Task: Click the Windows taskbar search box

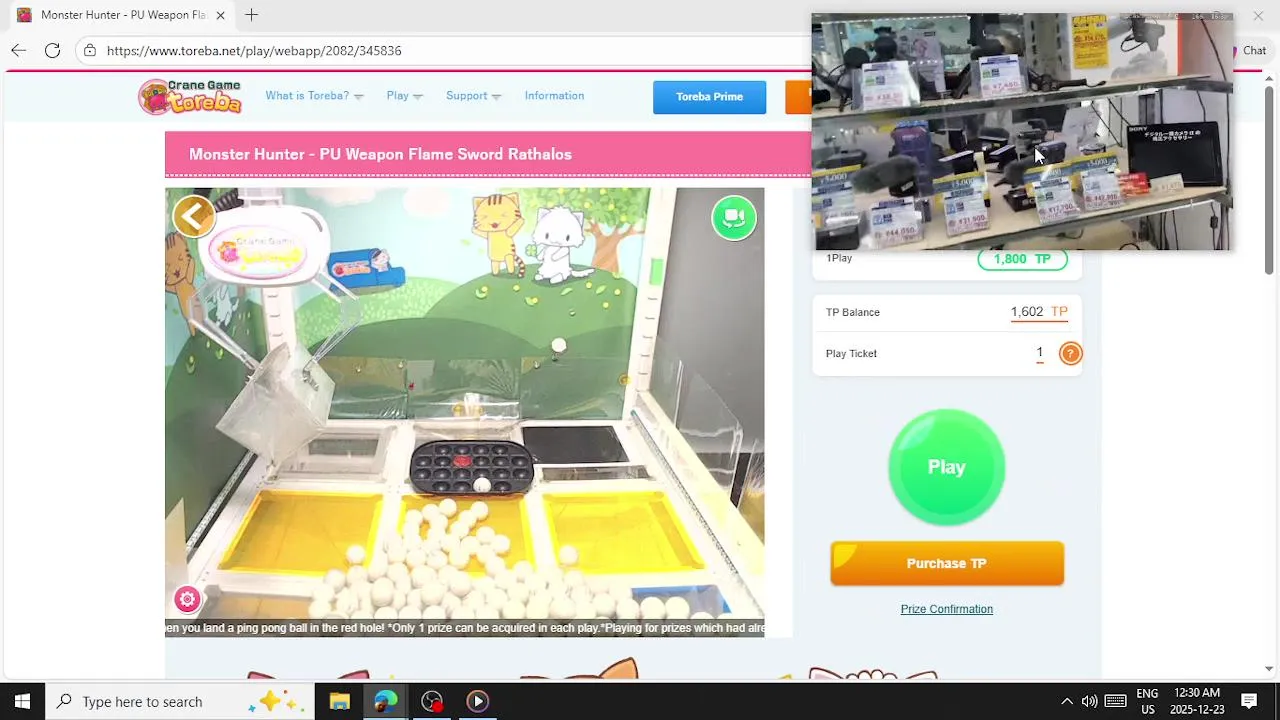Action: [x=180, y=701]
